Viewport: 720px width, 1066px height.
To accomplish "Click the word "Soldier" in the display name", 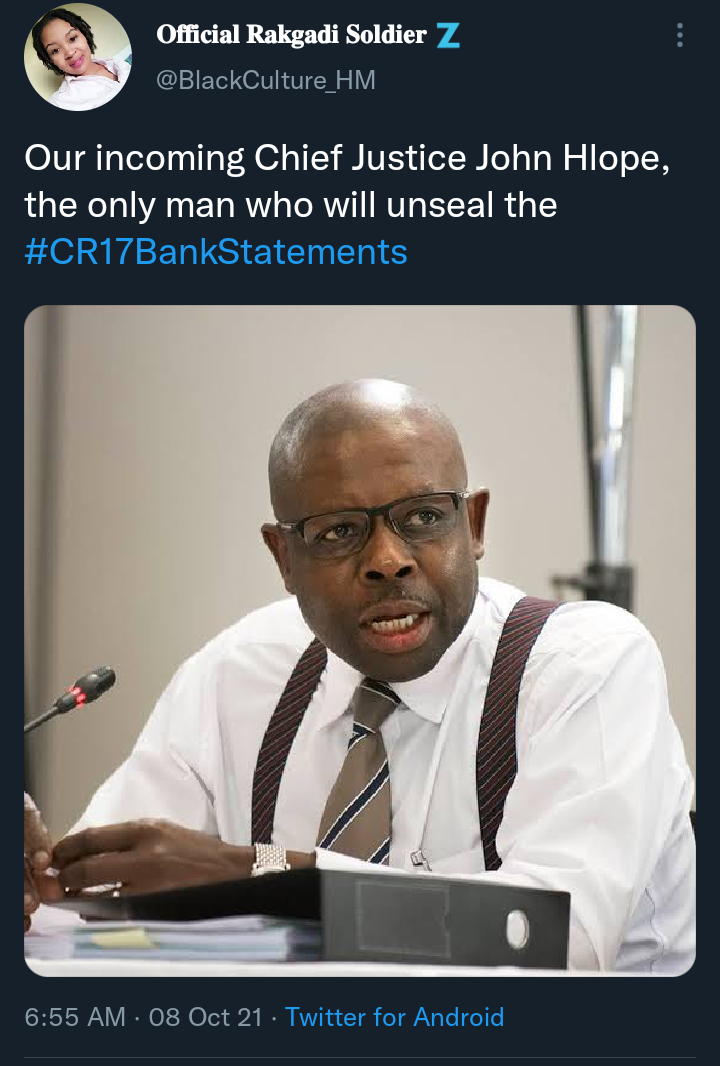I will [x=385, y=34].
